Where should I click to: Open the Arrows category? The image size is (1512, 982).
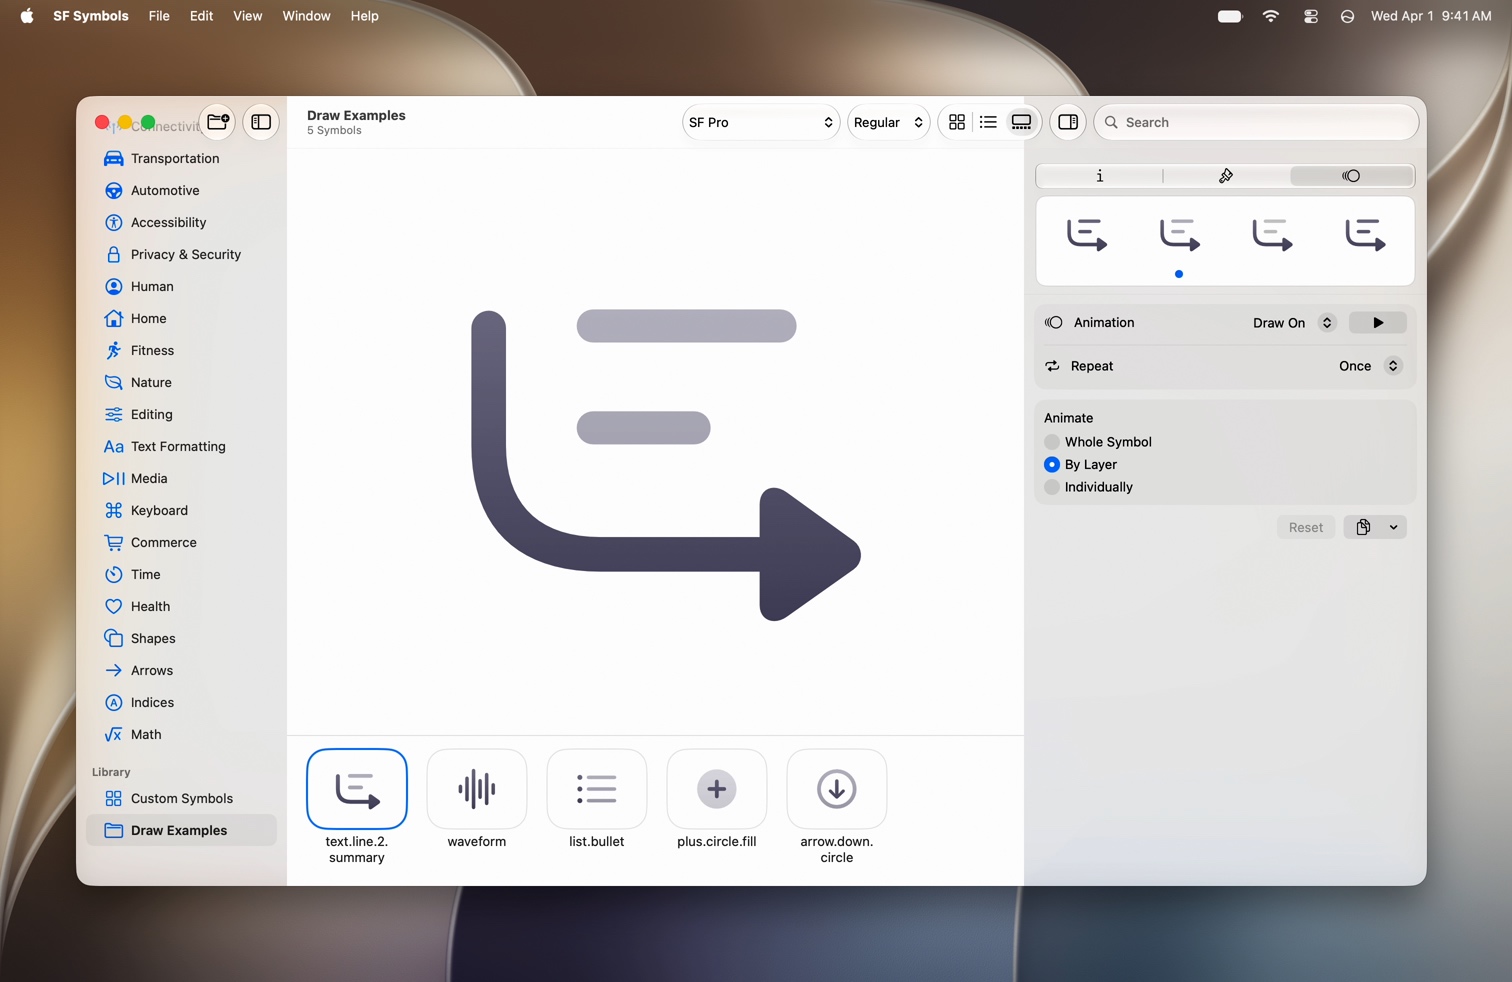tap(181, 670)
